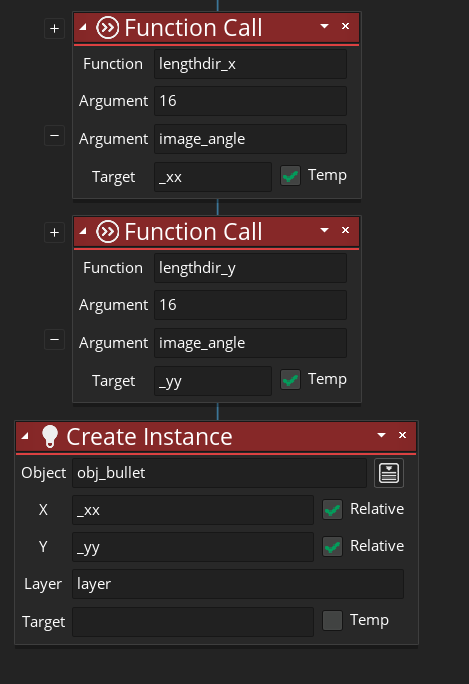Click the Layer input field
Viewport: 469px width, 684px height.
(238, 584)
